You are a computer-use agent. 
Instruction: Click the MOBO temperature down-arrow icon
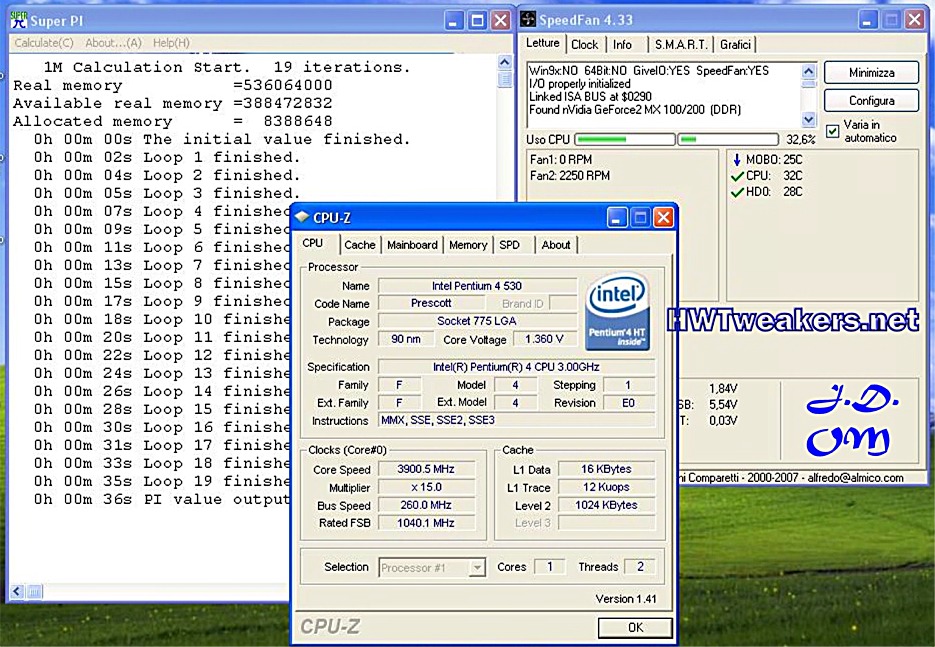pos(737,160)
